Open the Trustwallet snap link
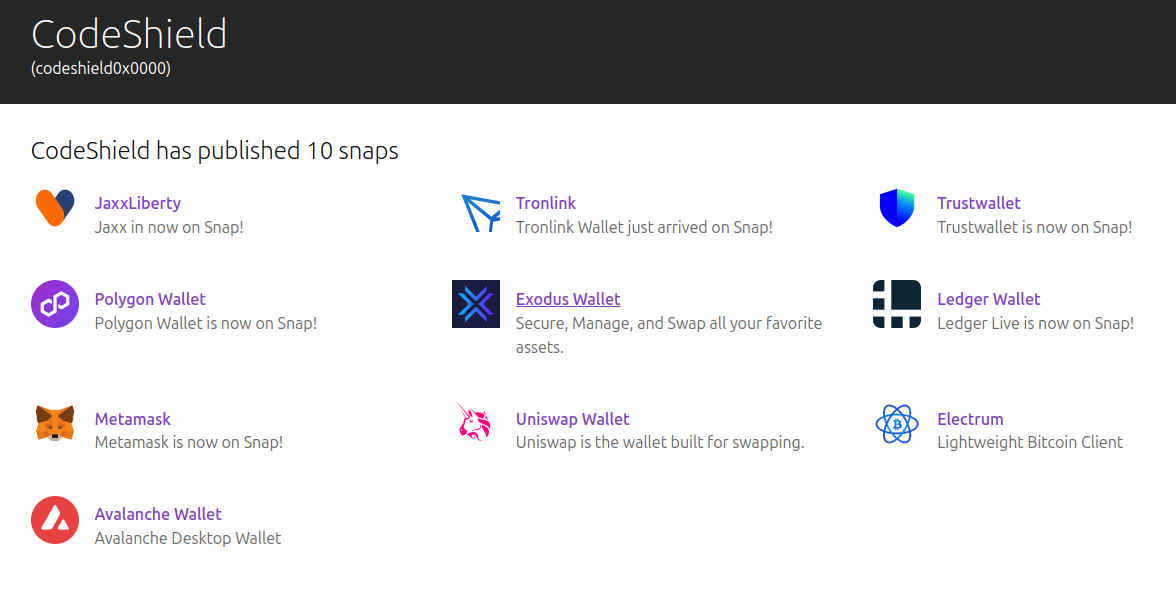This screenshot has width=1176, height=591. (979, 203)
